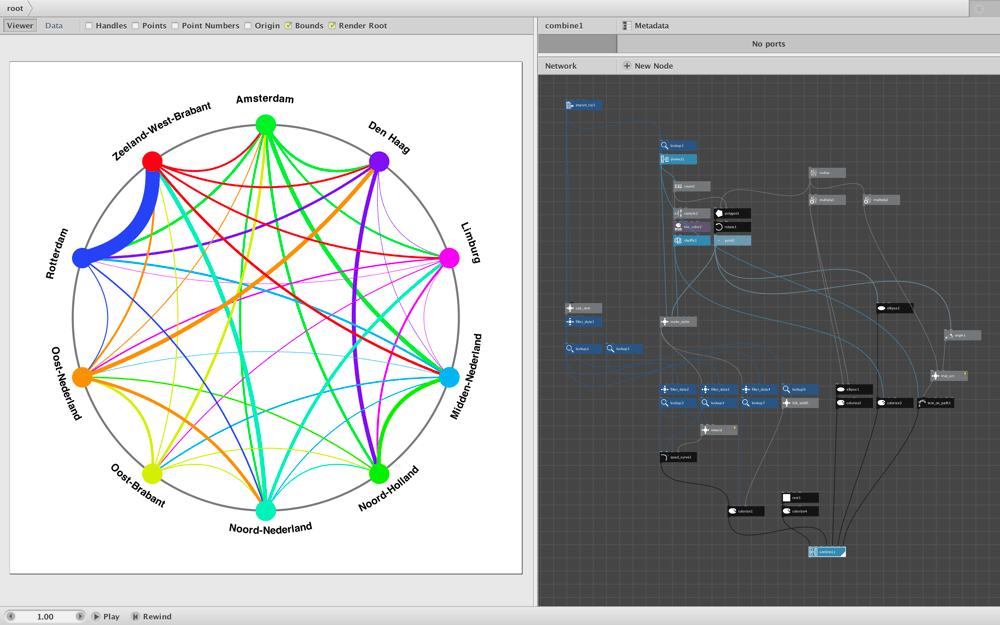Click the red Zeeland-West-Brabant circle

(152, 161)
